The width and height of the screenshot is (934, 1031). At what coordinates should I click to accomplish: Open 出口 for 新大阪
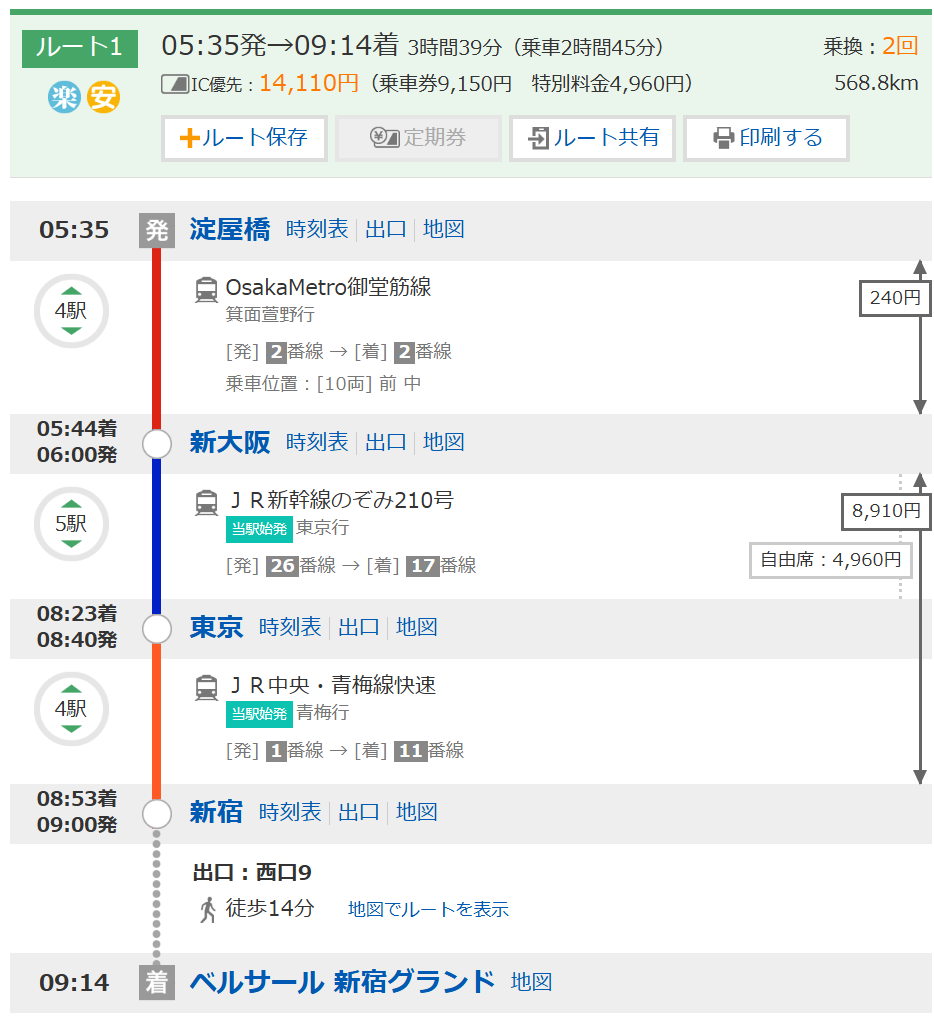click(x=385, y=443)
